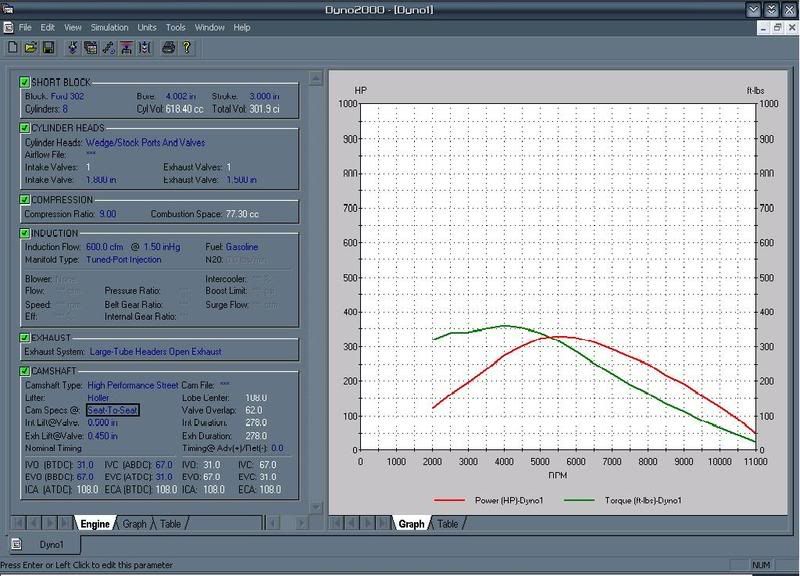
Task: Open the Tools menu
Action: (x=176, y=28)
